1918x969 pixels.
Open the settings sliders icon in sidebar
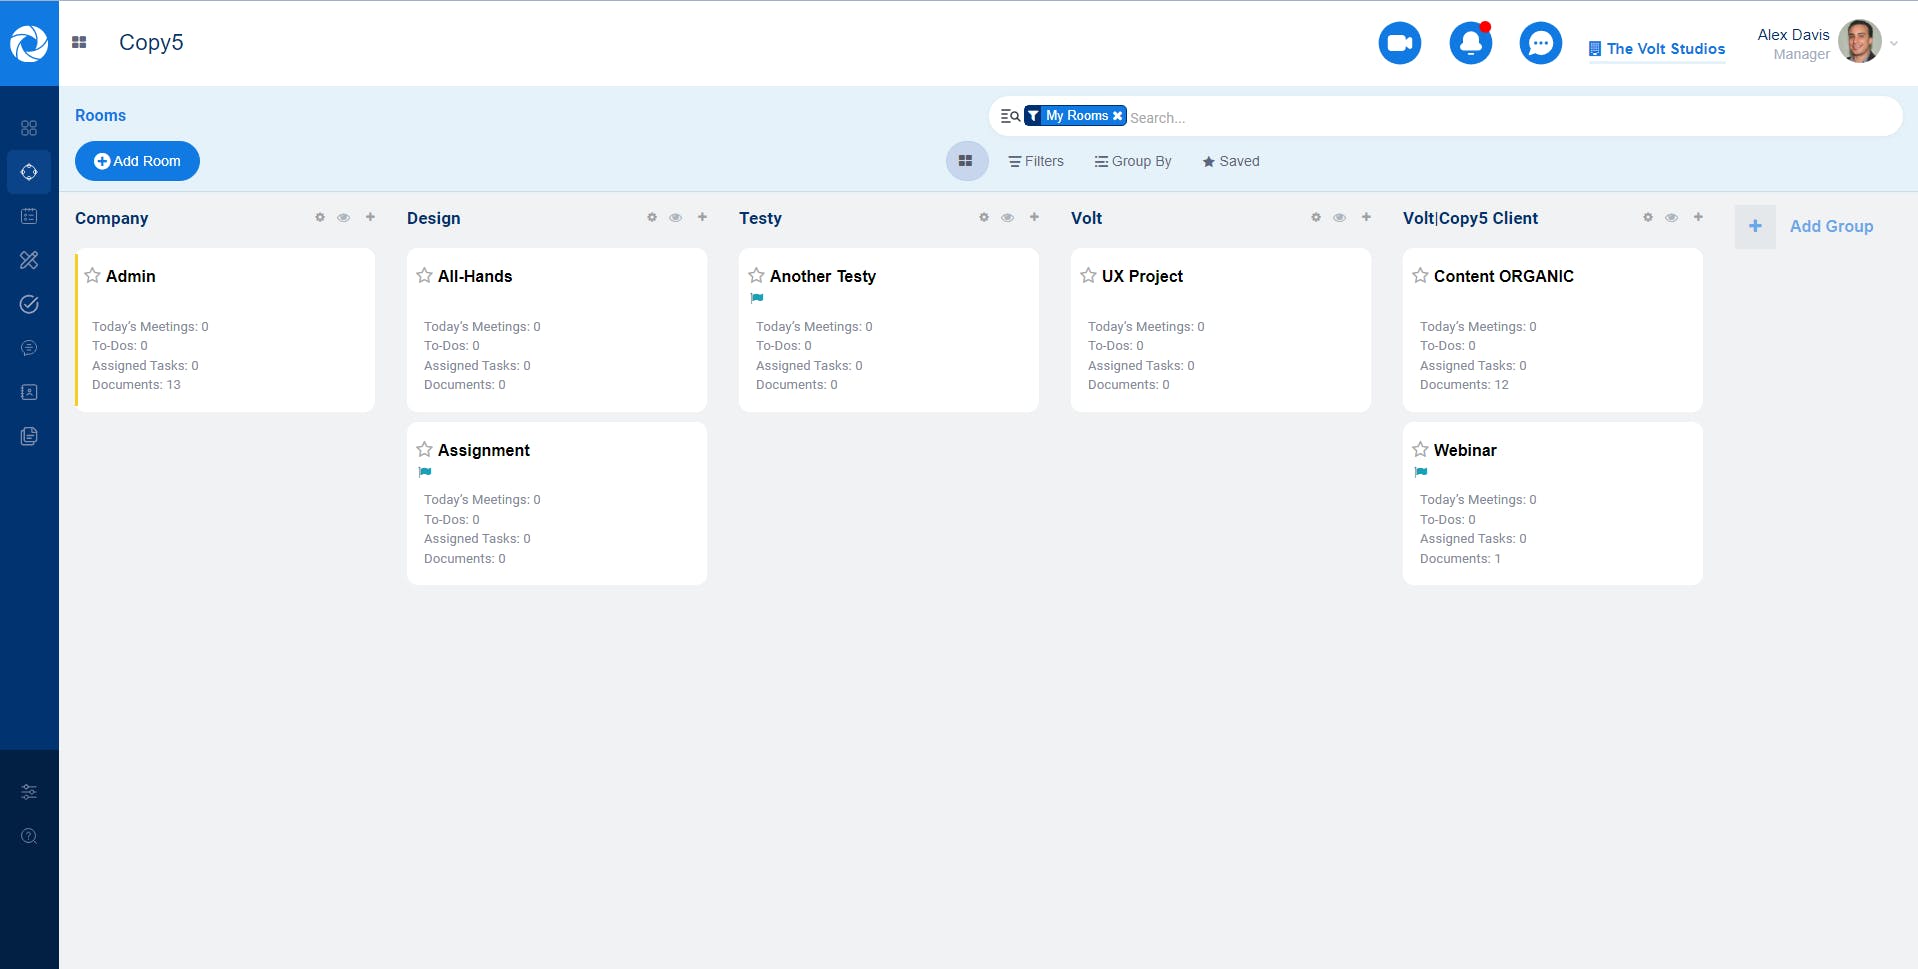click(x=29, y=792)
